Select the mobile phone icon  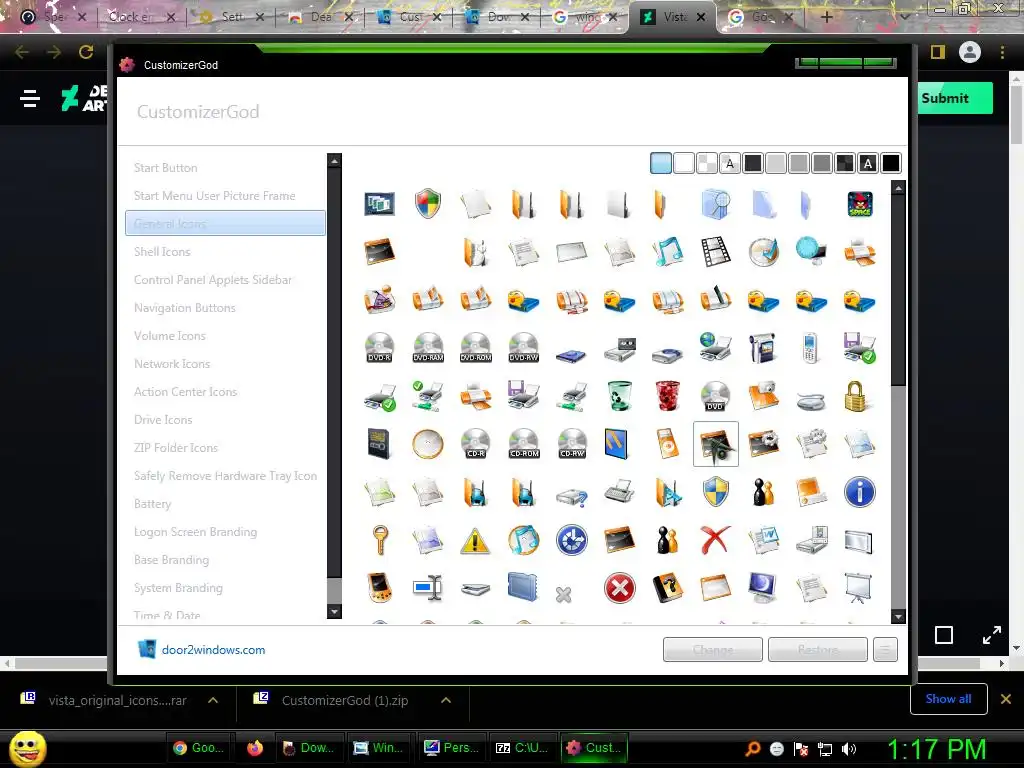click(810, 347)
